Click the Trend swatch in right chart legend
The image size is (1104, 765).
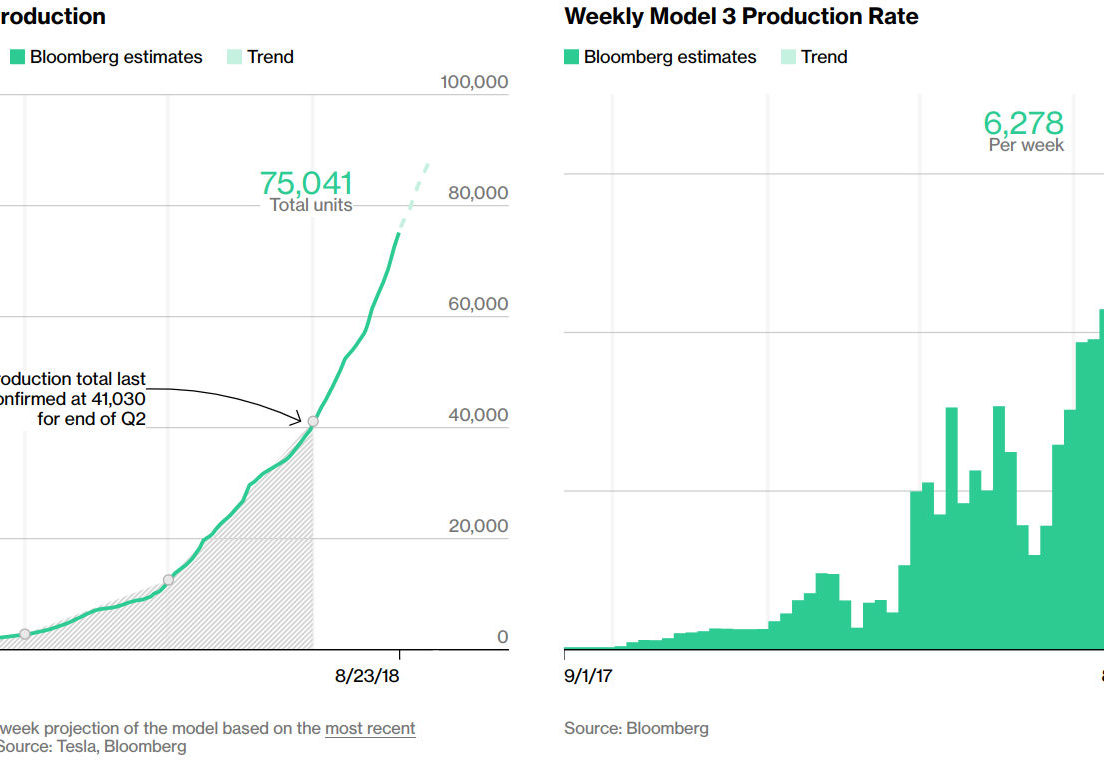[x=789, y=57]
